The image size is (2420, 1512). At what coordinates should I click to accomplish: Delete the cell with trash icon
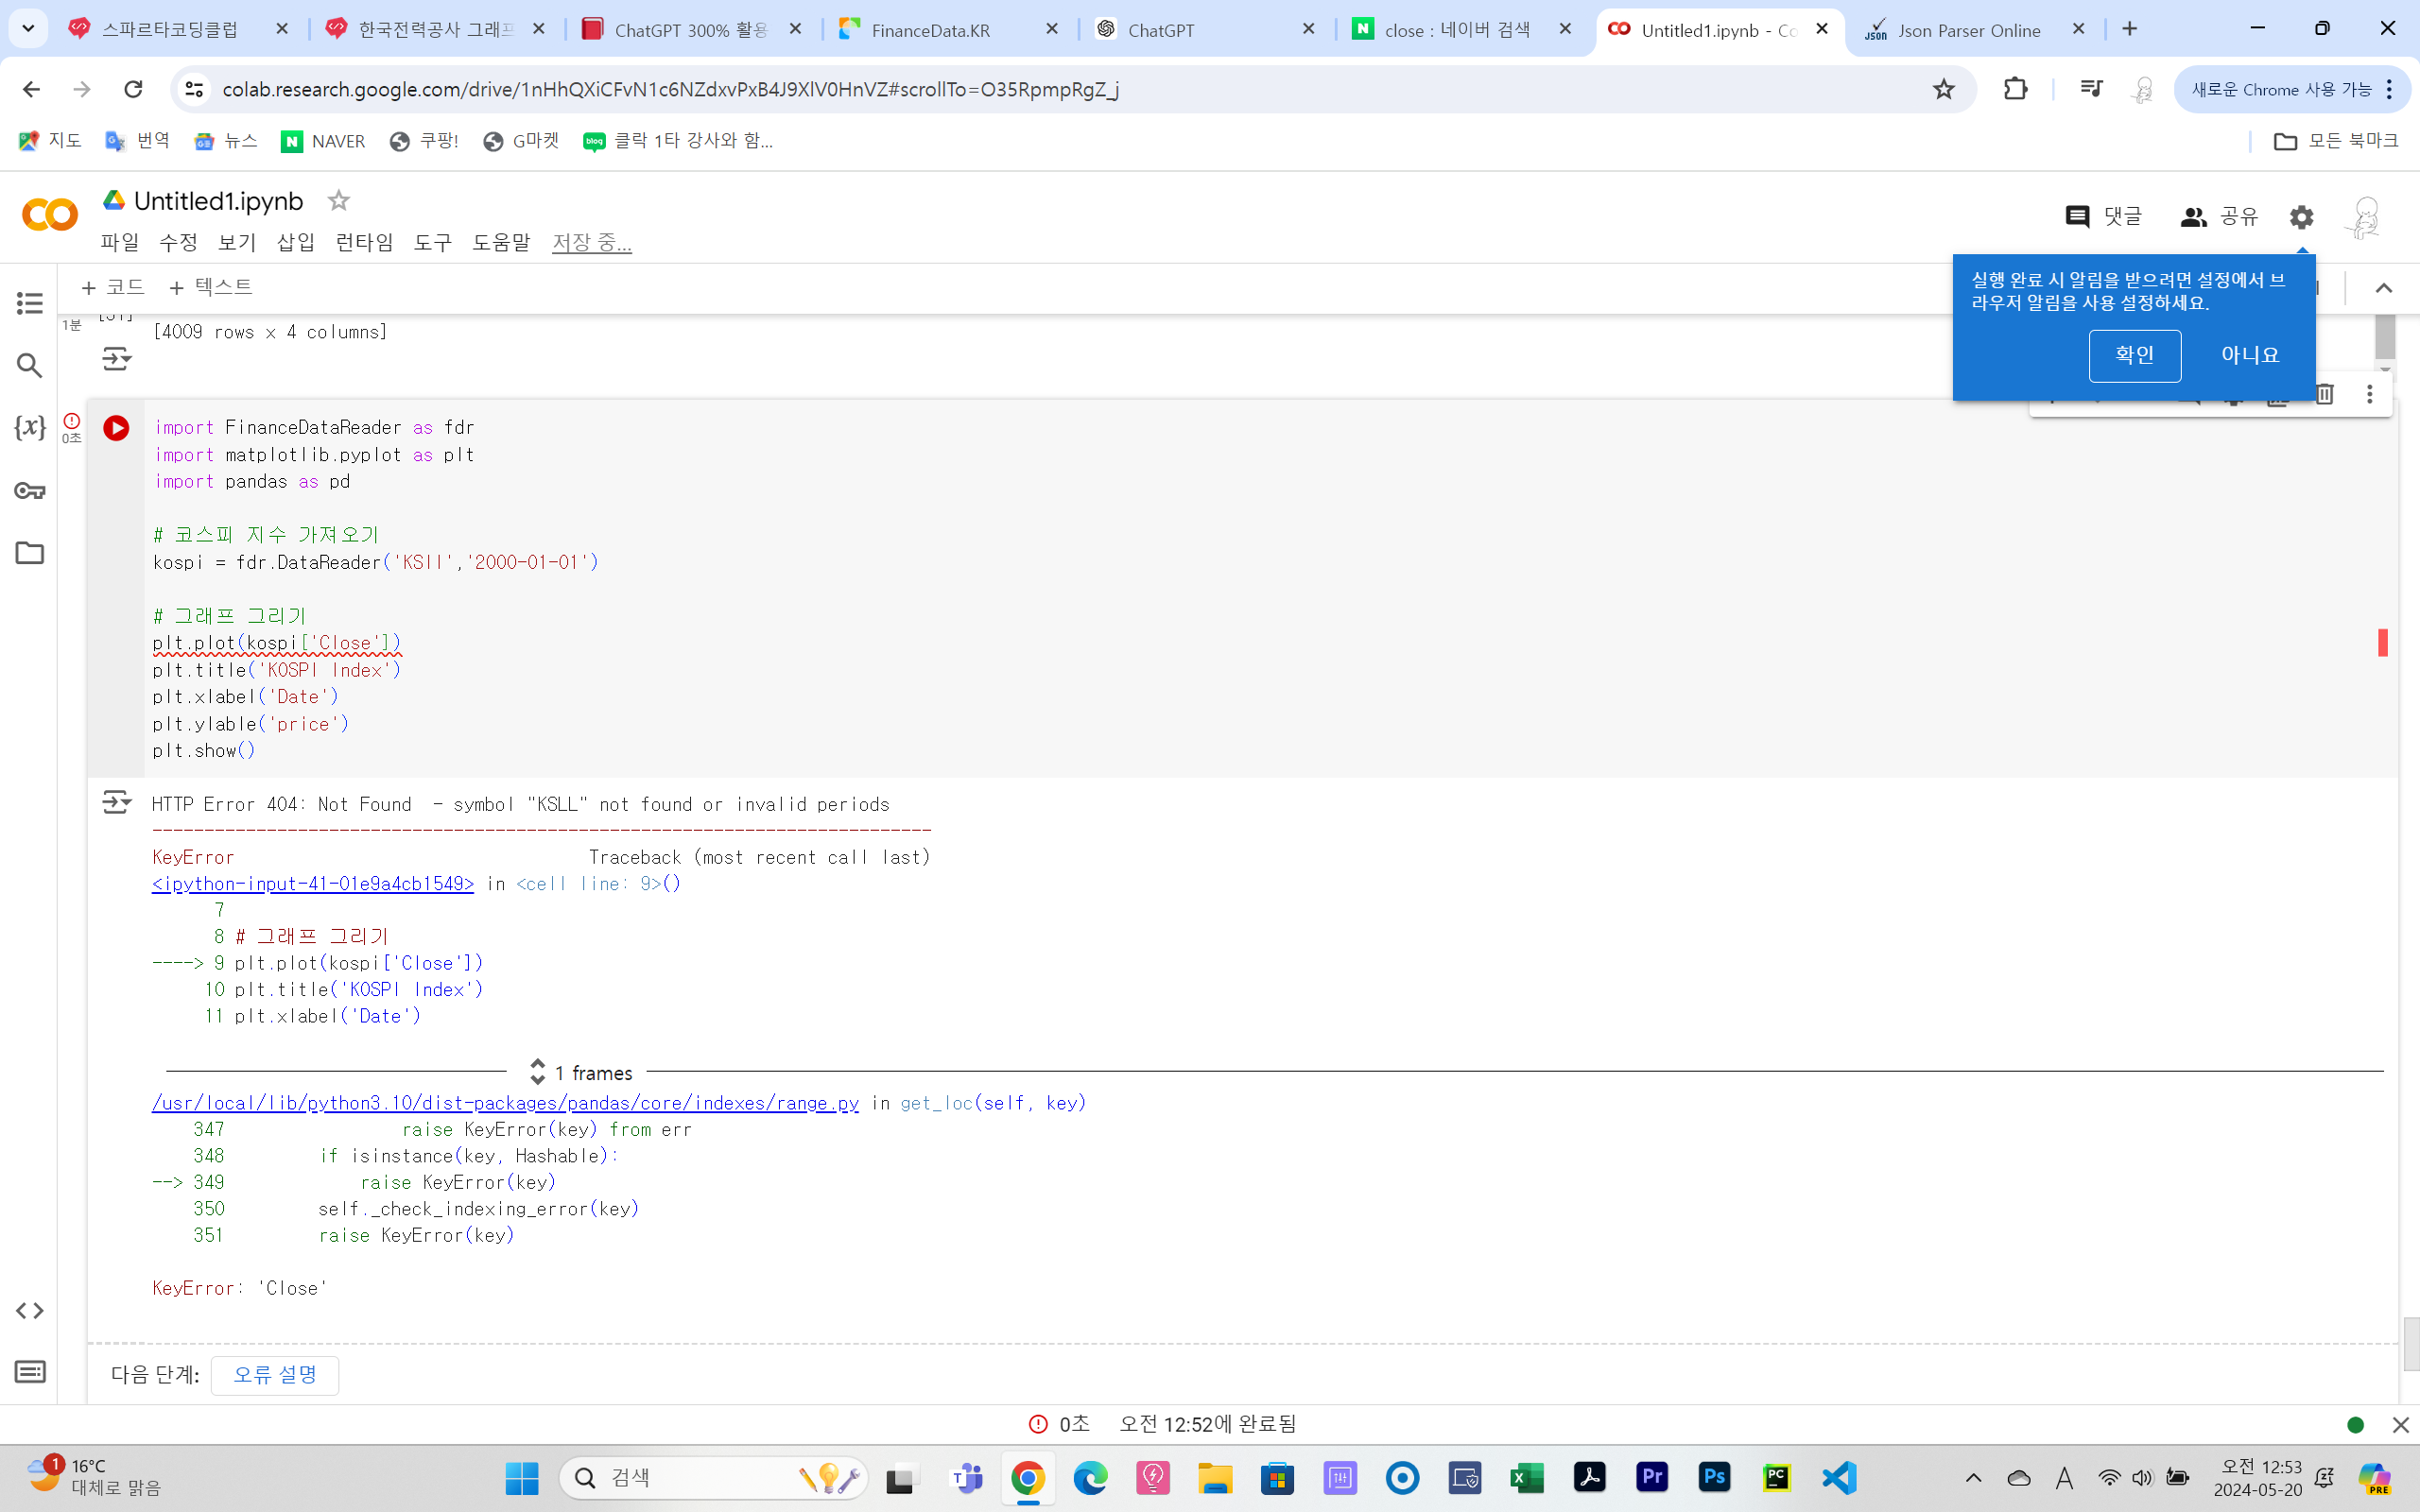(x=2324, y=394)
